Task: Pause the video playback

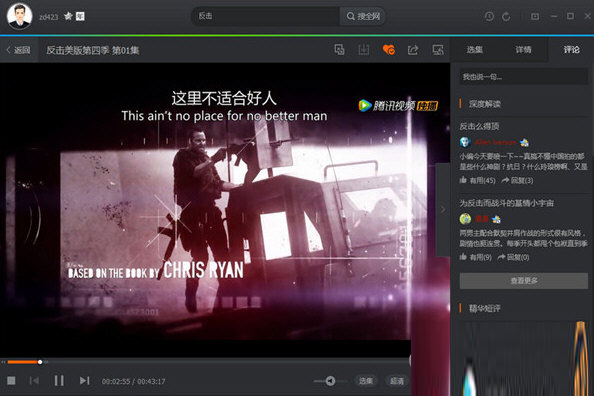Action: pos(59,380)
